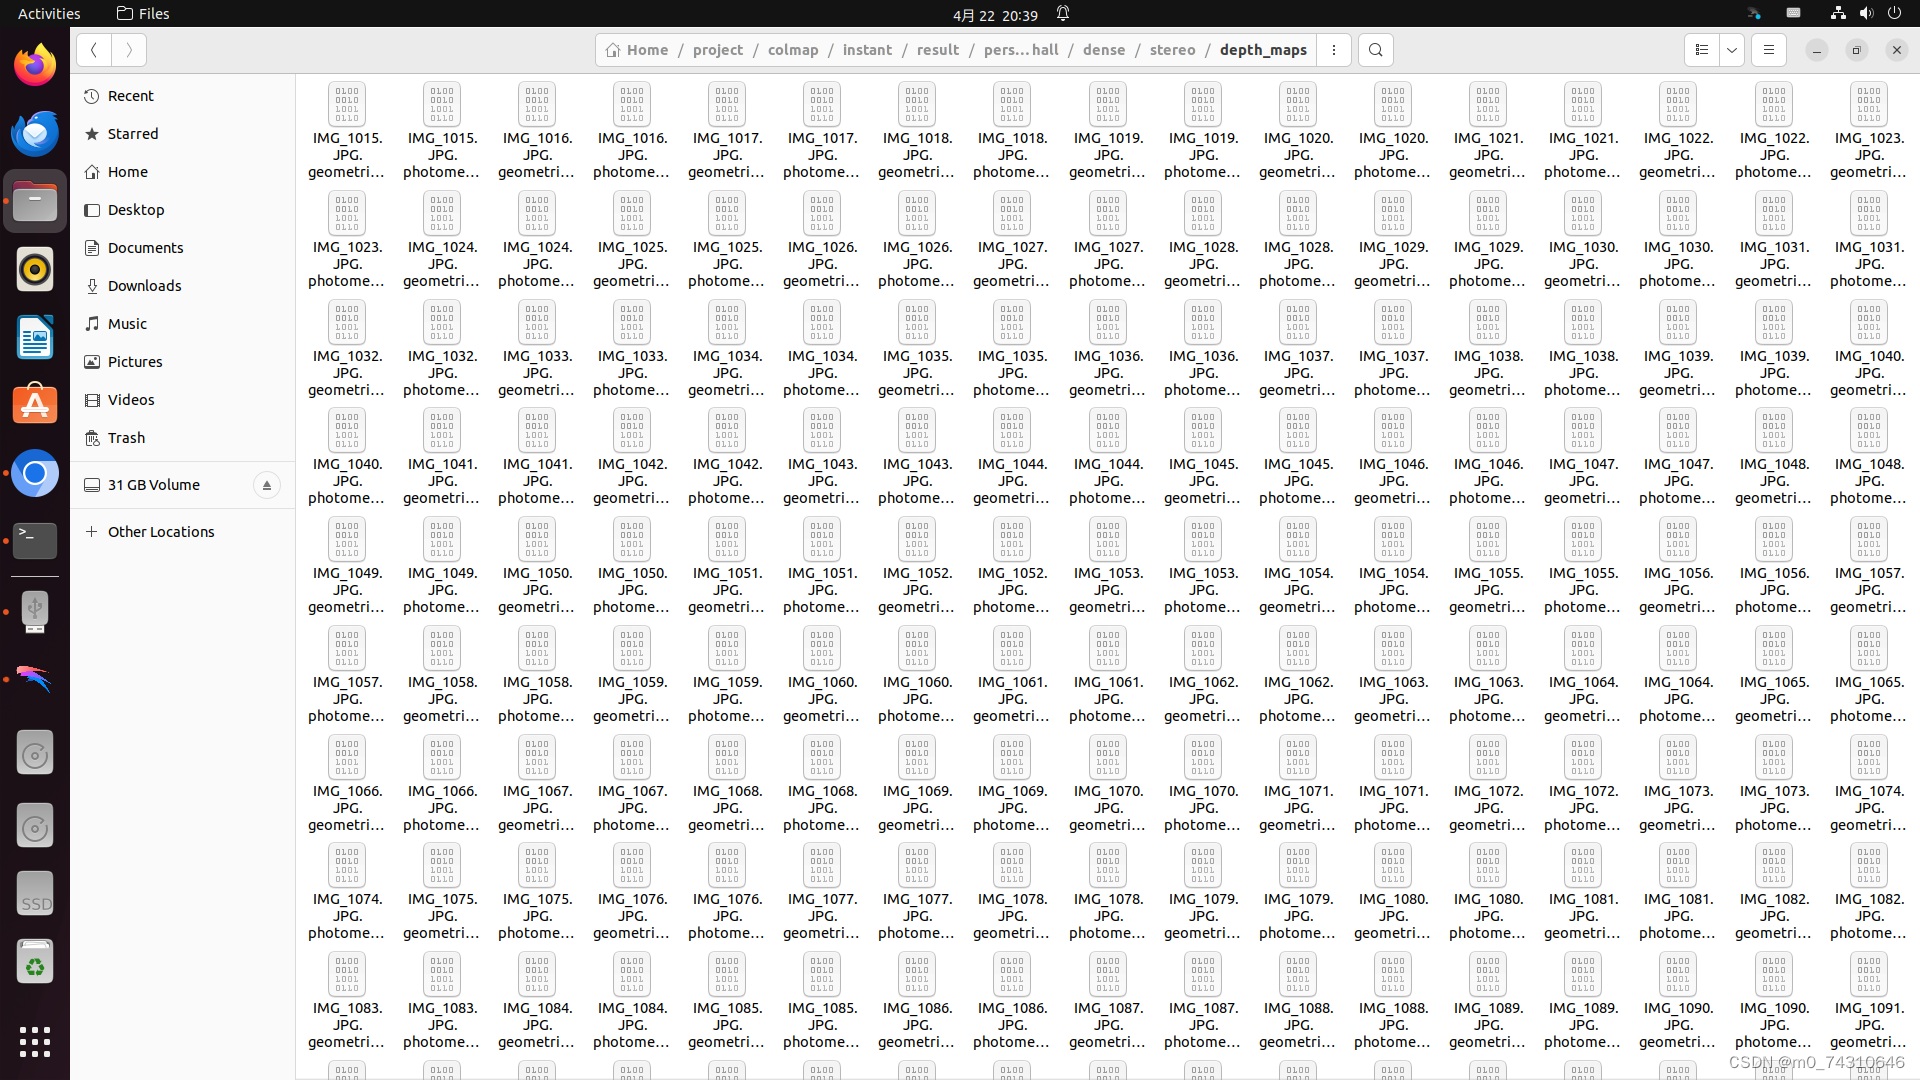Open Rhythmbox from the dock
This screenshot has width=1920, height=1080.
pyautogui.click(x=35, y=269)
